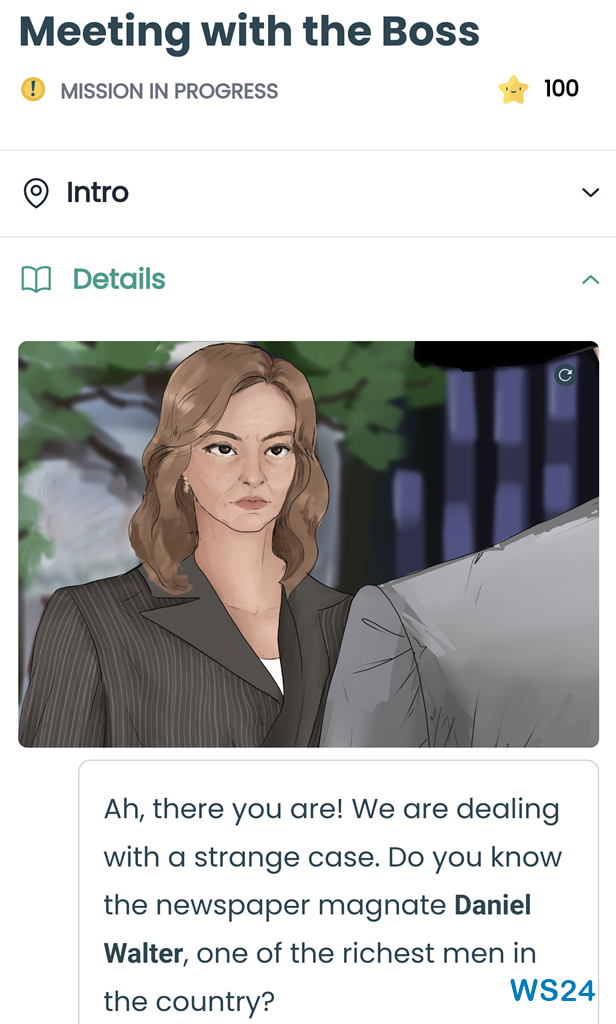This screenshot has height=1024, width=616.
Task: Open the Intro section heading
Action: (x=97, y=193)
